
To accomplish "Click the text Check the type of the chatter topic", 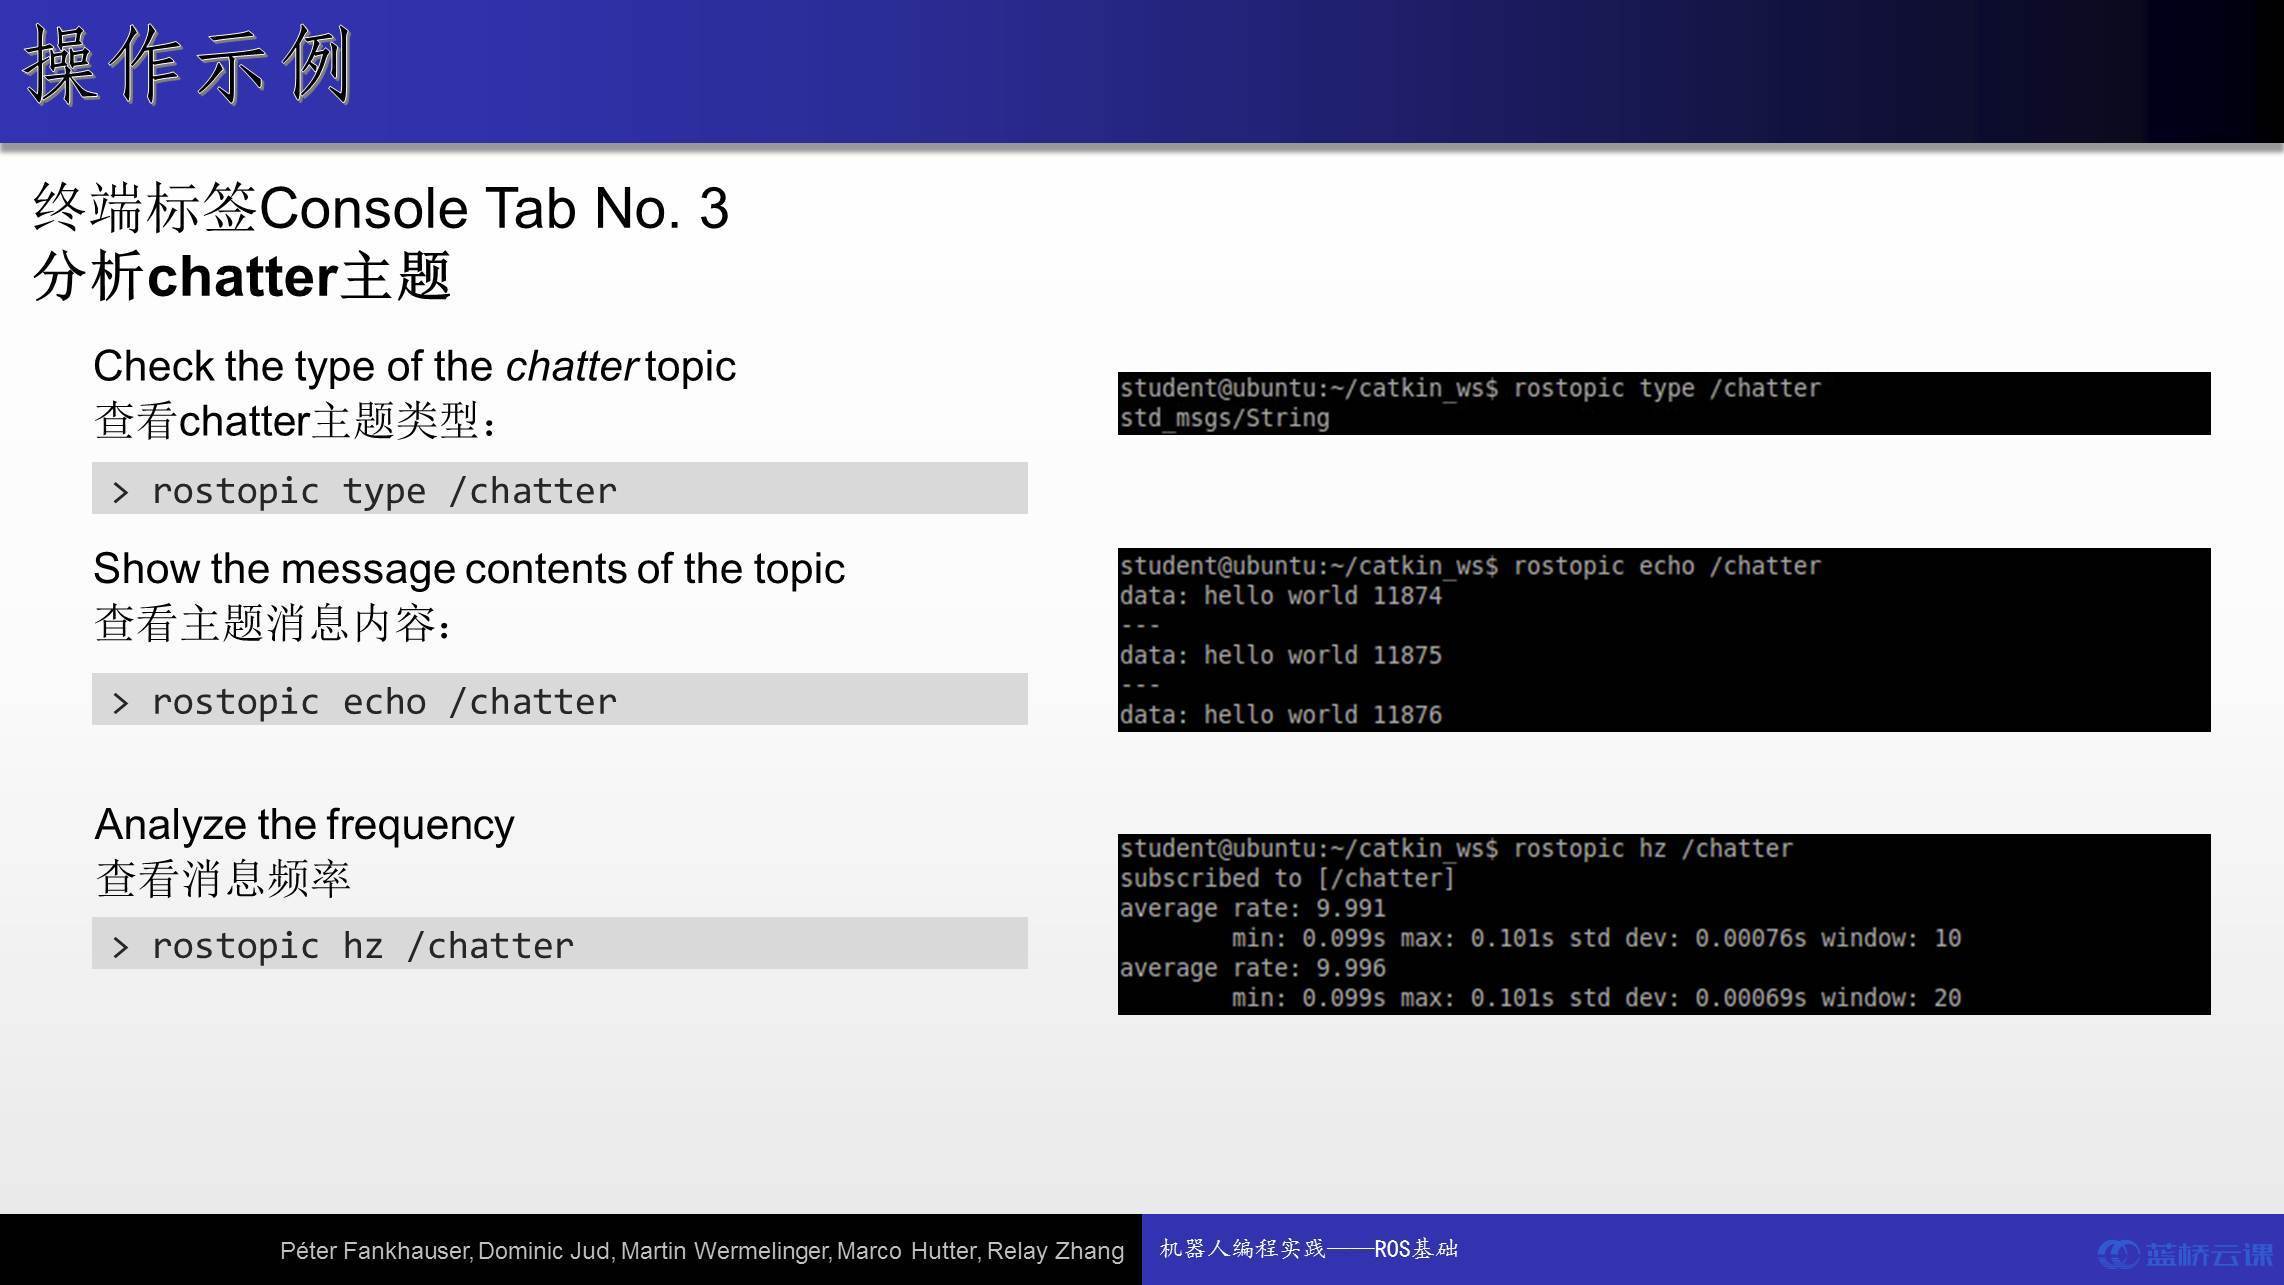I will pos(414,366).
